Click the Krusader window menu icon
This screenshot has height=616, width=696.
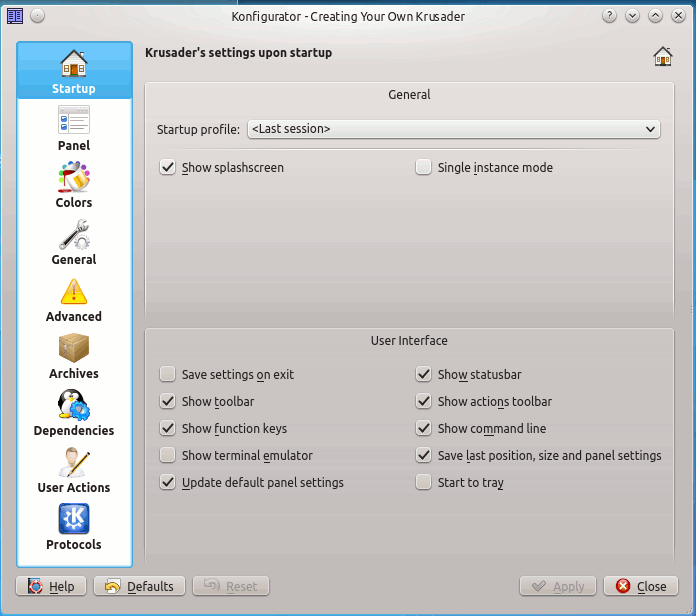tap(15, 16)
